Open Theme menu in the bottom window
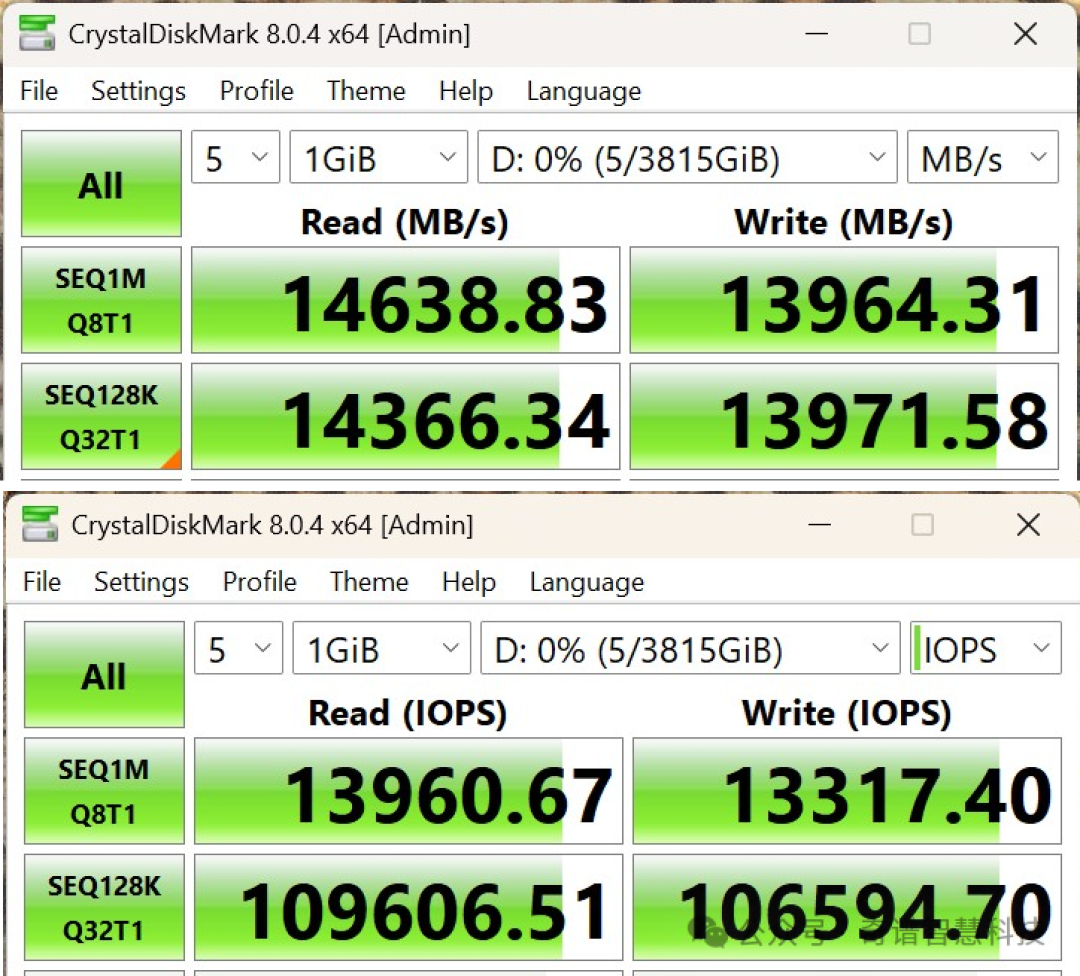1080x976 pixels. 368,582
